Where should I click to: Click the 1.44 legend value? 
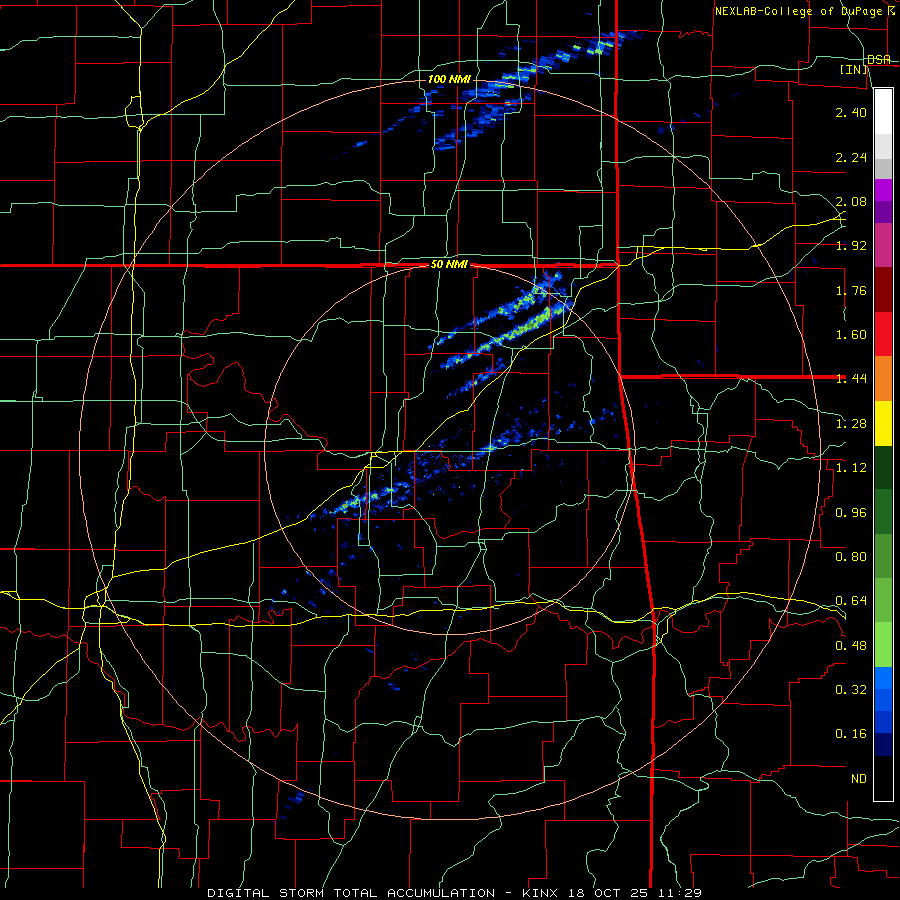[x=851, y=379]
